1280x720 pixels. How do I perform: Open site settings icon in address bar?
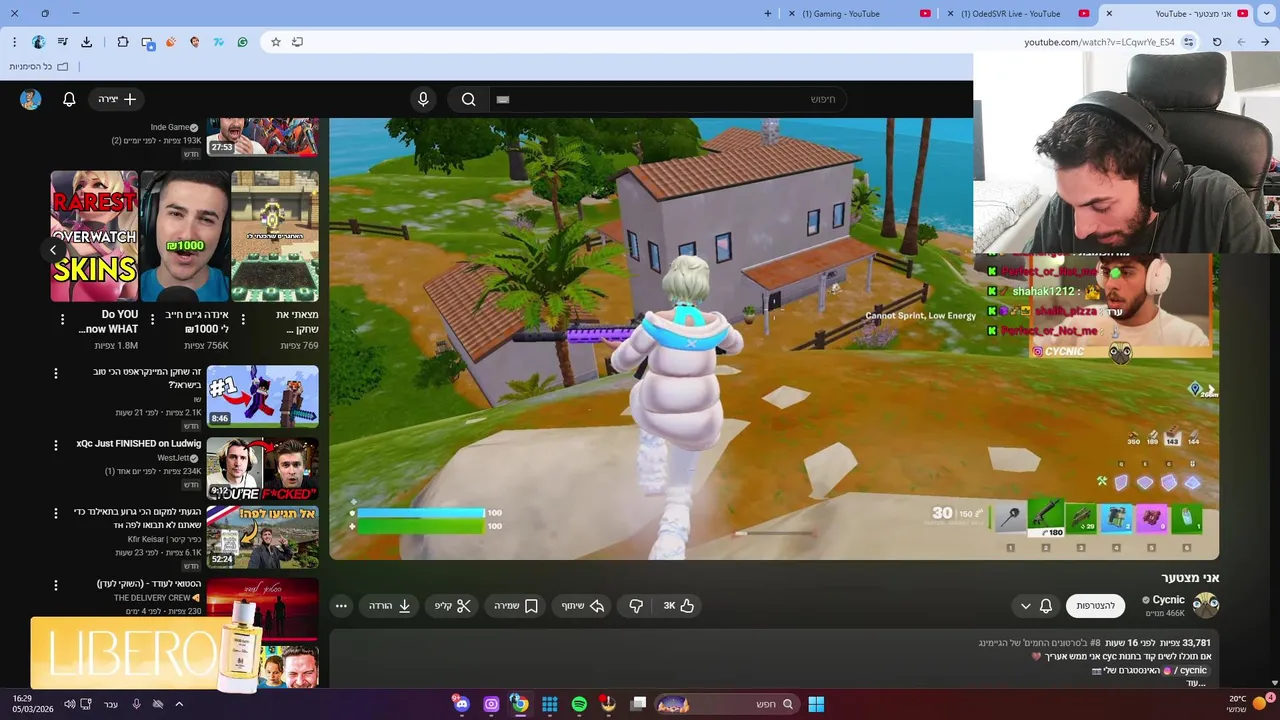[1188, 42]
